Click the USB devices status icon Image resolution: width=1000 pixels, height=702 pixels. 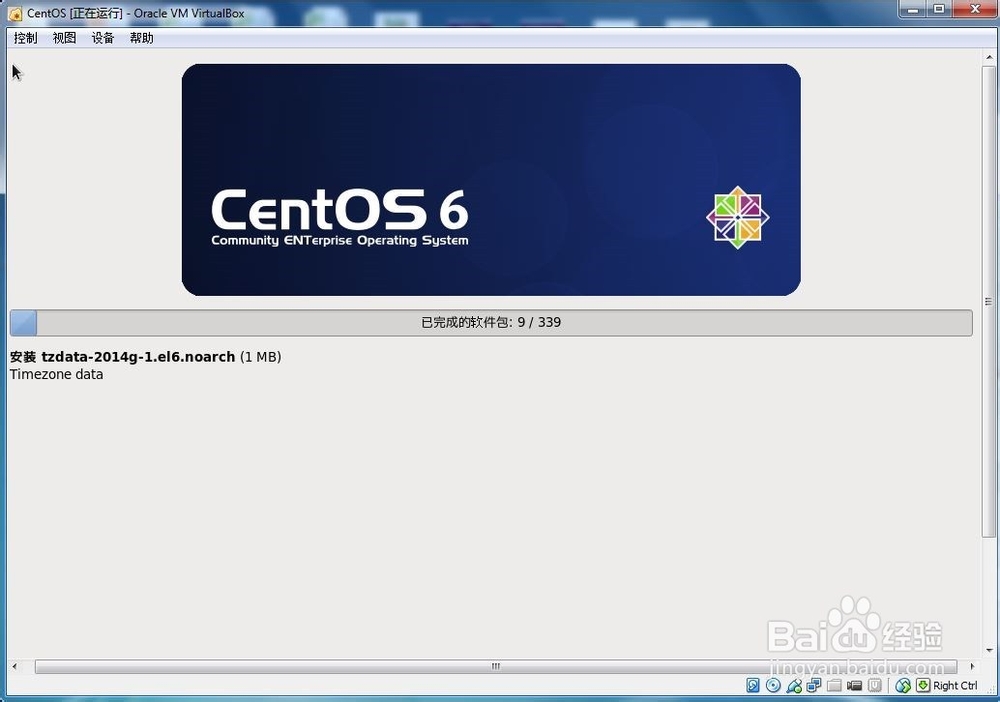[x=794, y=685]
